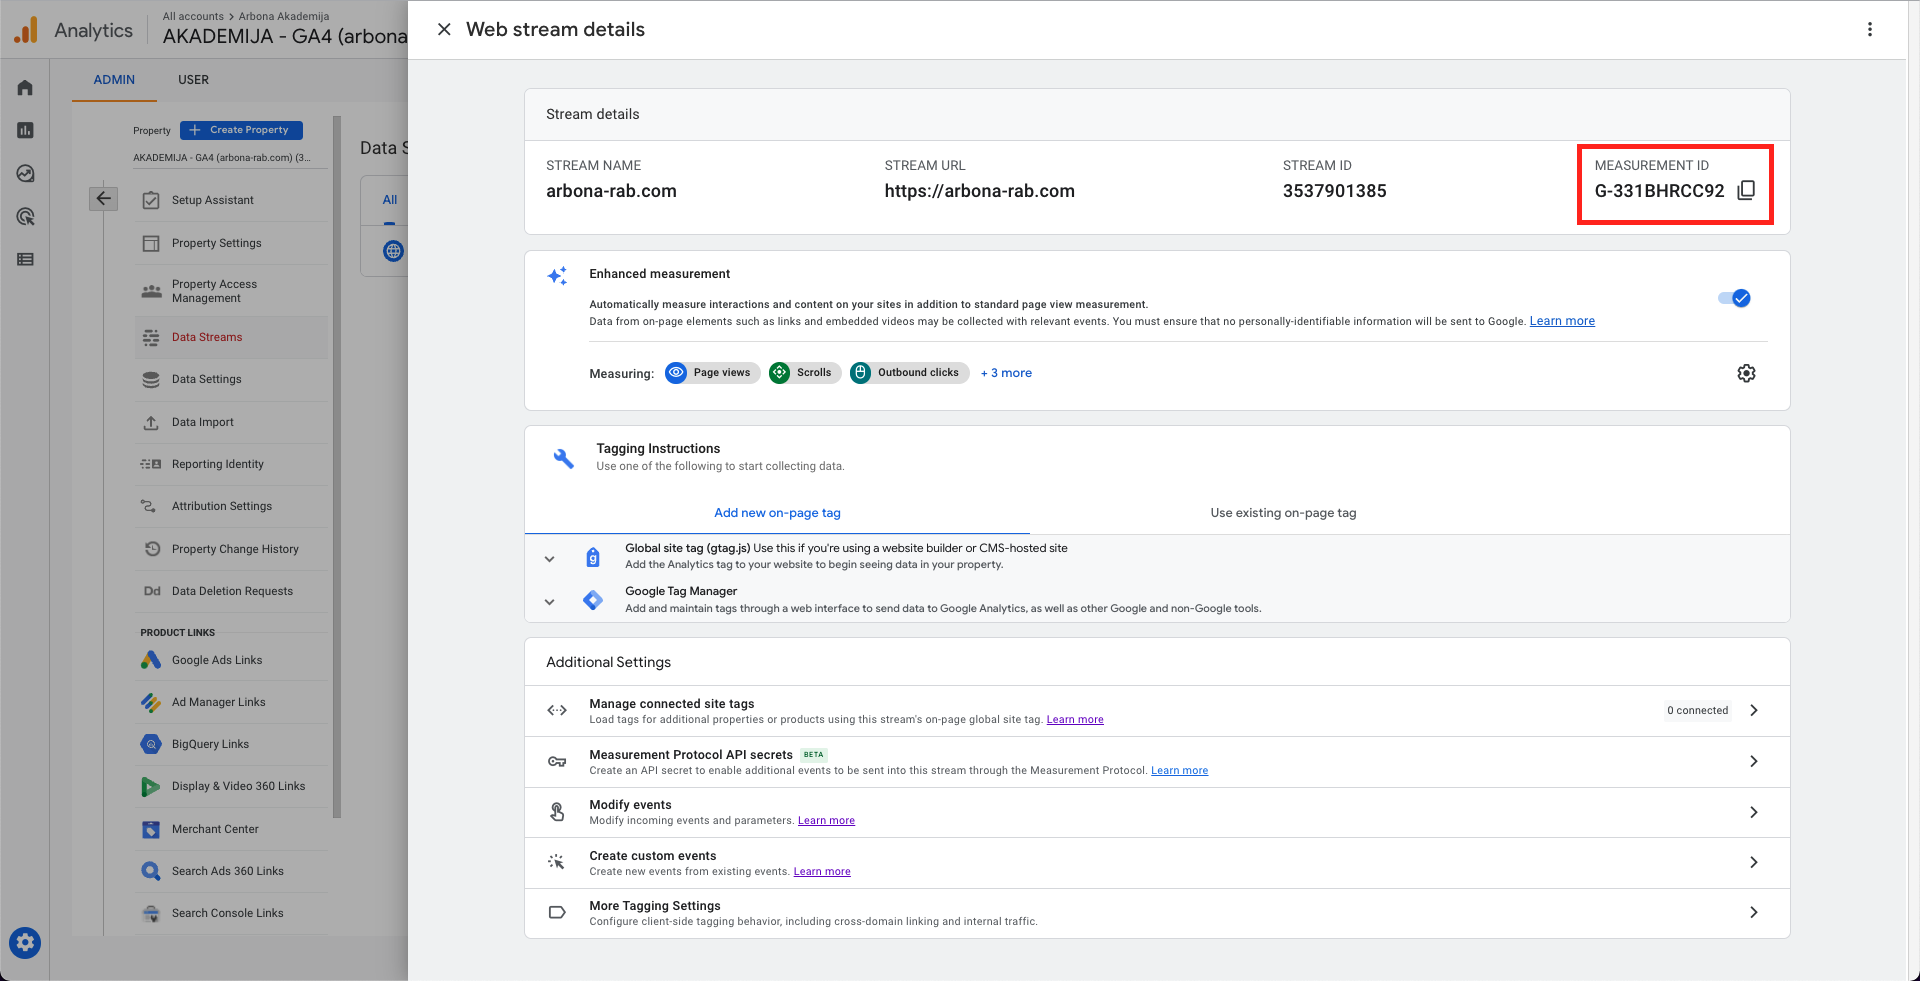This screenshot has width=1920, height=981.
Task: Click the Analytics logo
Action: click(26, 30)
